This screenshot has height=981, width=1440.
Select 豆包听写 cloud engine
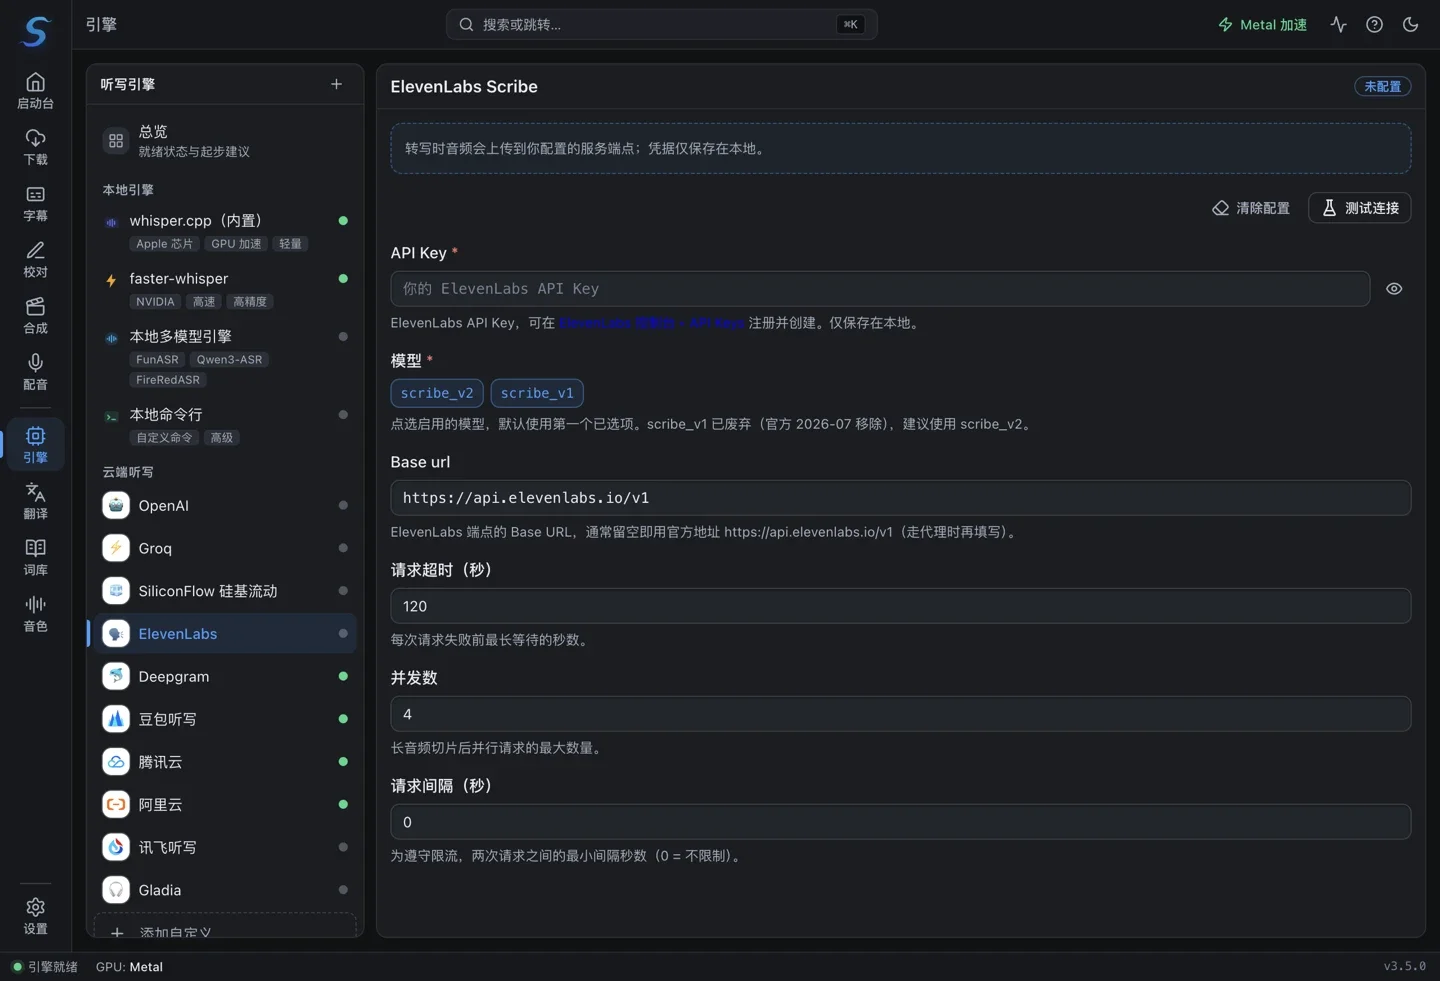coord(225,719)
